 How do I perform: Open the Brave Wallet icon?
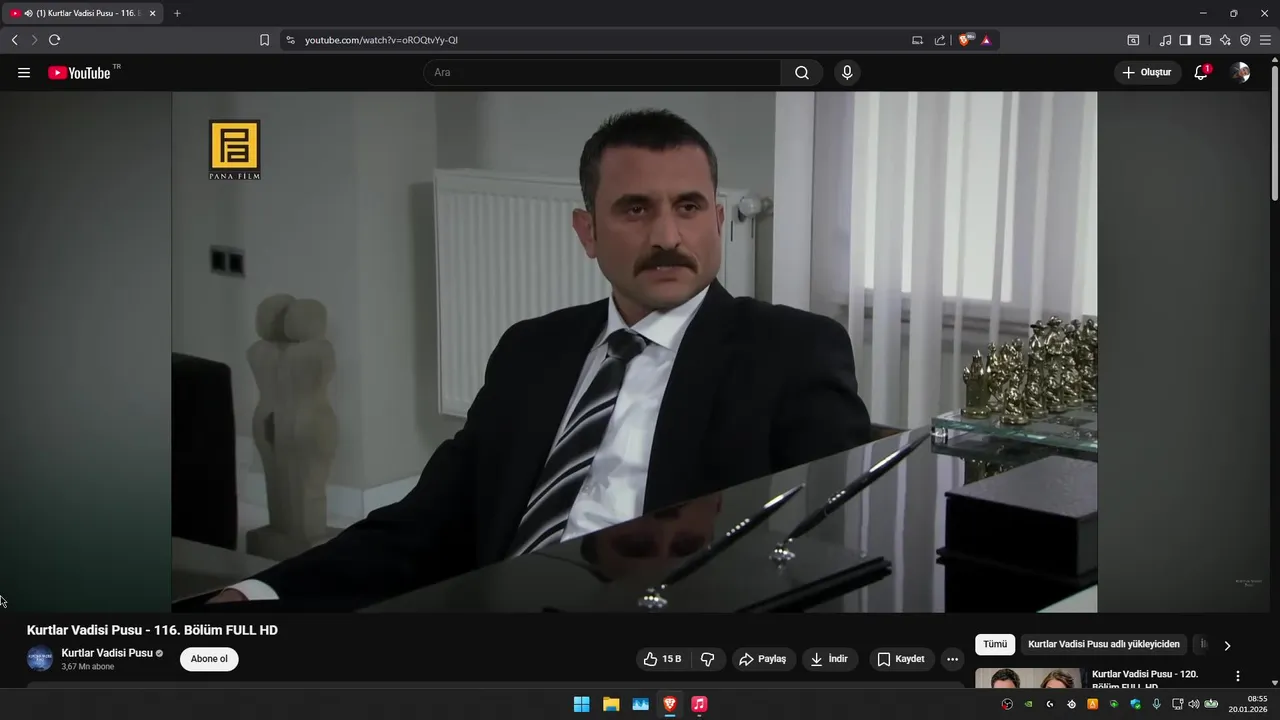[1205, 40]
